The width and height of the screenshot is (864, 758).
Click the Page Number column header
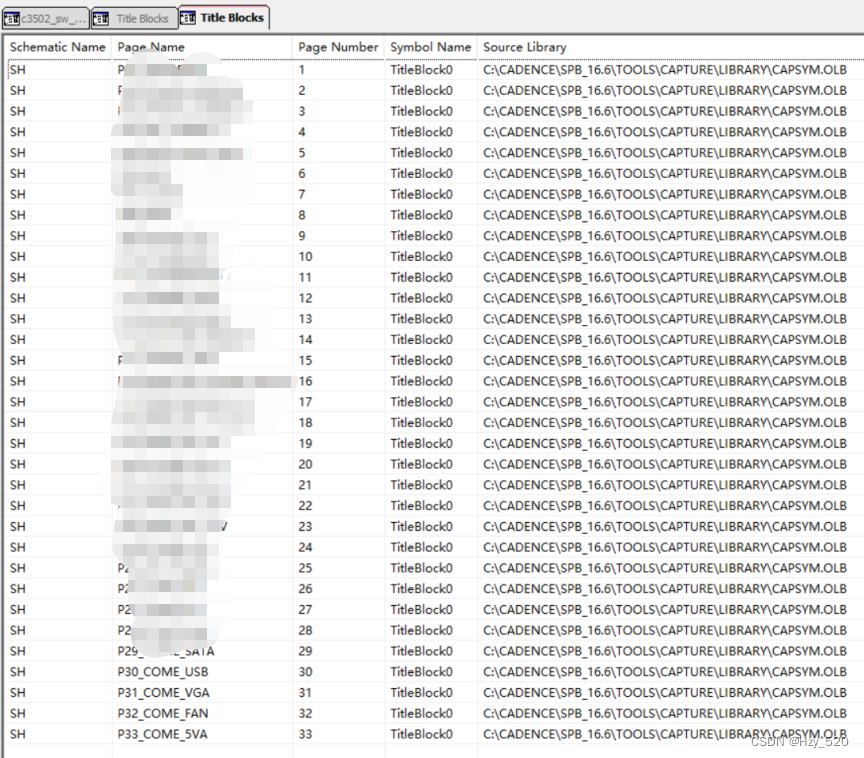tap(338, 47)
